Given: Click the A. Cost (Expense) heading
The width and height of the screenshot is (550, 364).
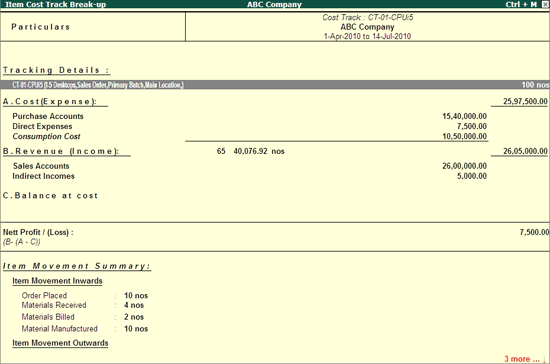Looking at the screenshot, I should pos(49,101).
